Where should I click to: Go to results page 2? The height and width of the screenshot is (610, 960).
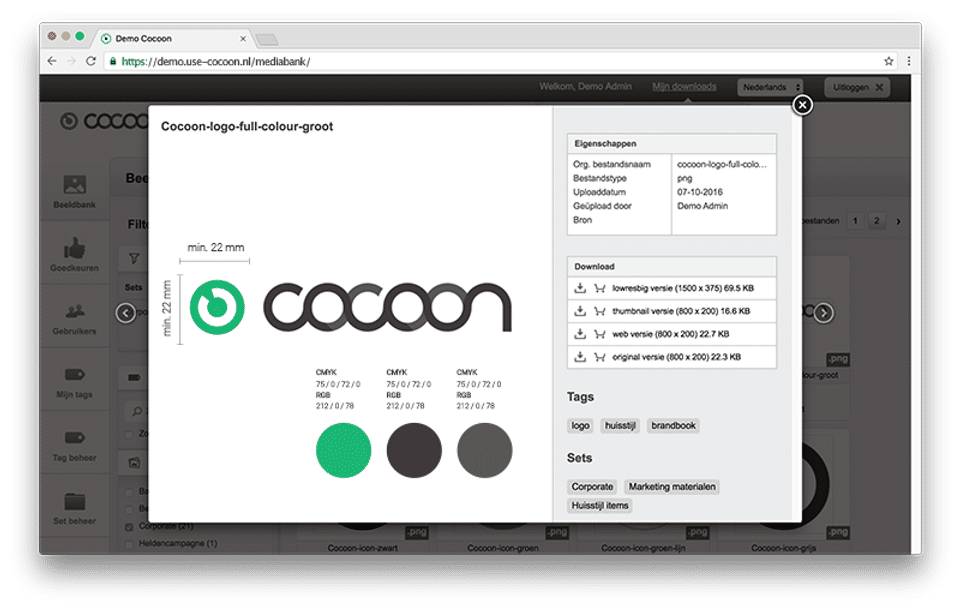877,221
